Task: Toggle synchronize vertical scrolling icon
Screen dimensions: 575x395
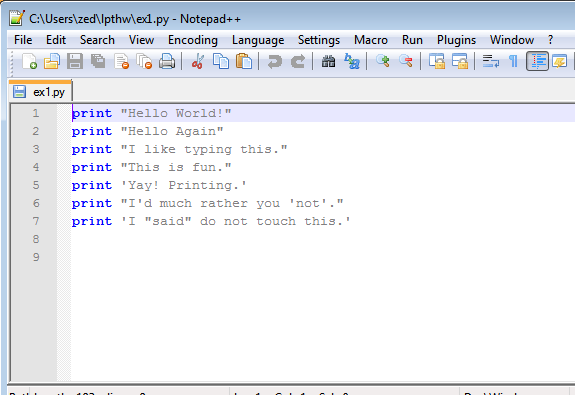Action: point(437,61)
